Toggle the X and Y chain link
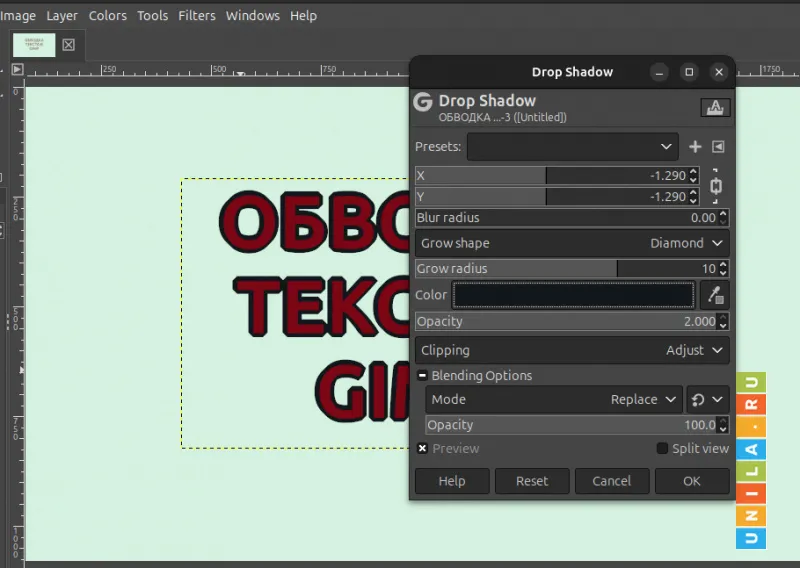The image size is (800, 568). [716, 186]
